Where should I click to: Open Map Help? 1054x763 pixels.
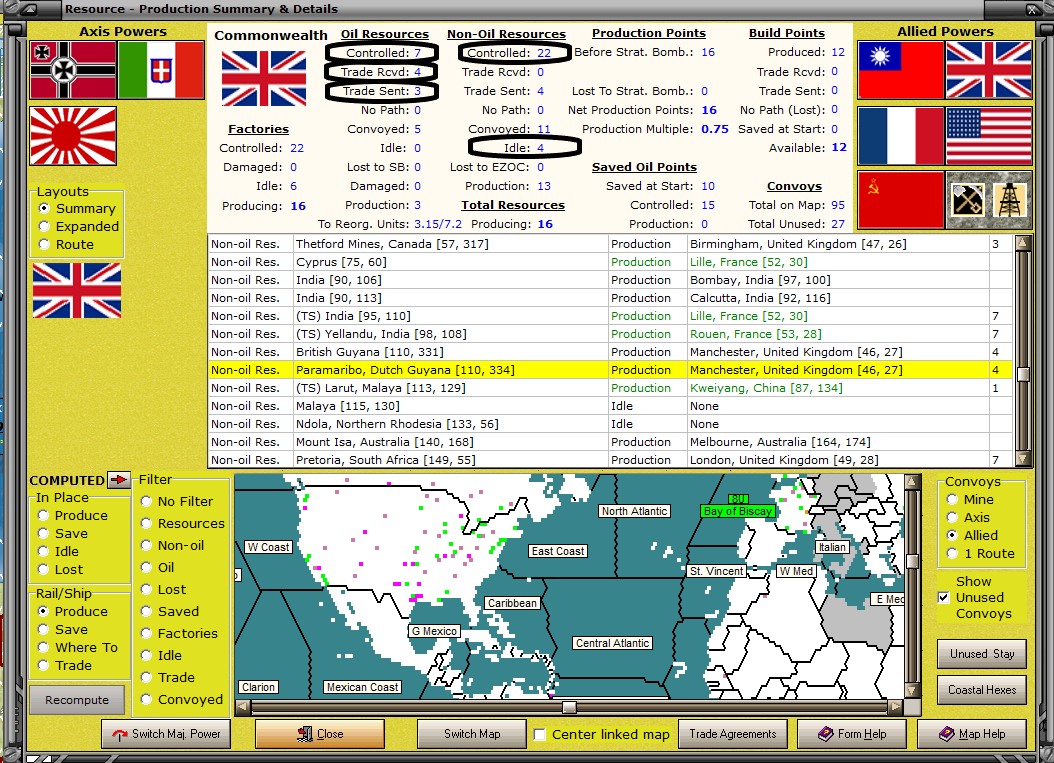(x=972, y=734)
